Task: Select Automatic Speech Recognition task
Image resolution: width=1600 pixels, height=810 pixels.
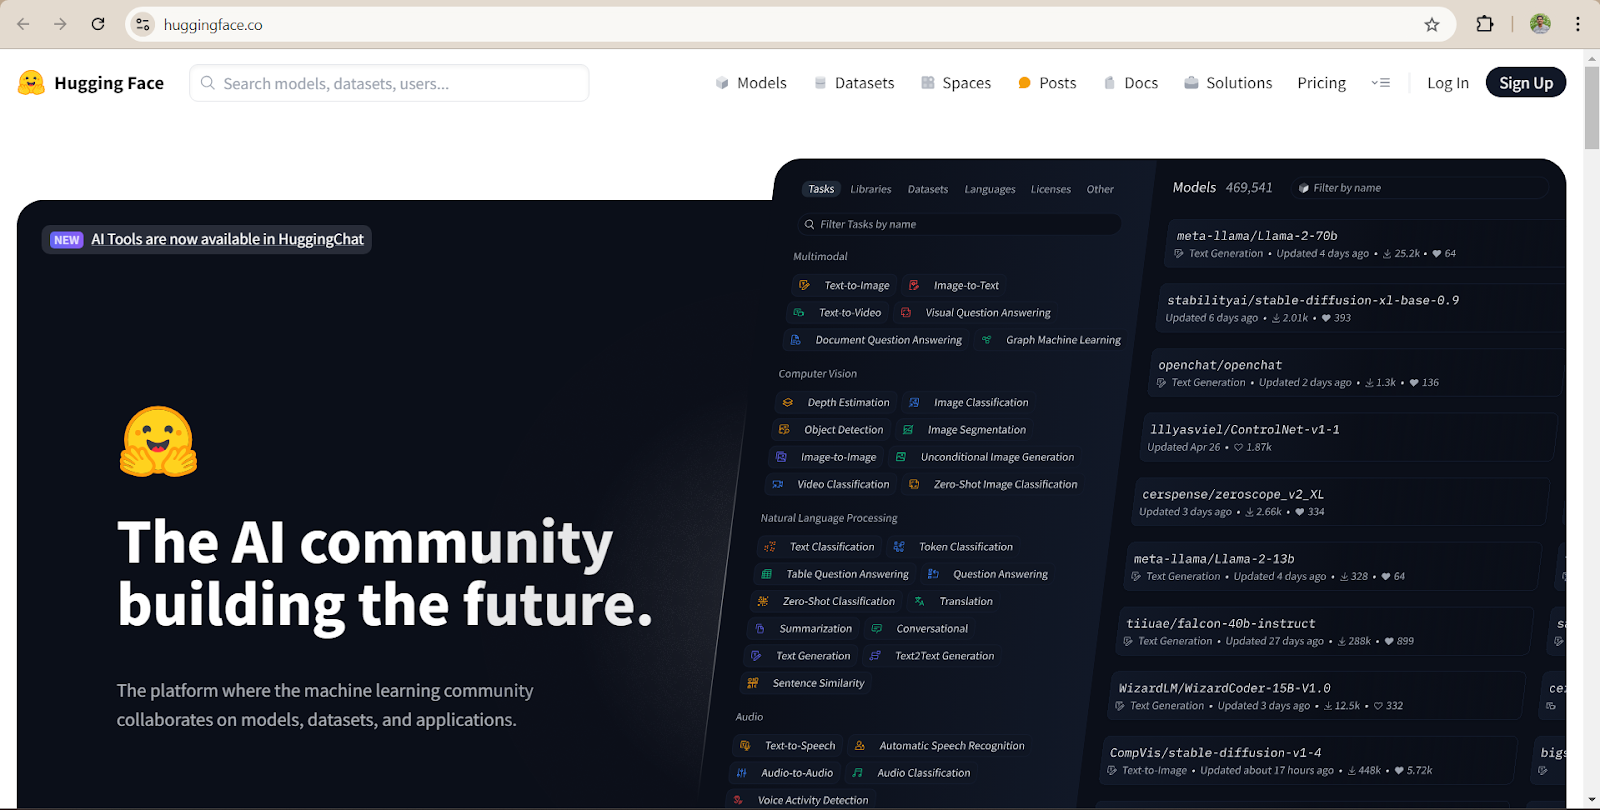Action: click(940, 745)
